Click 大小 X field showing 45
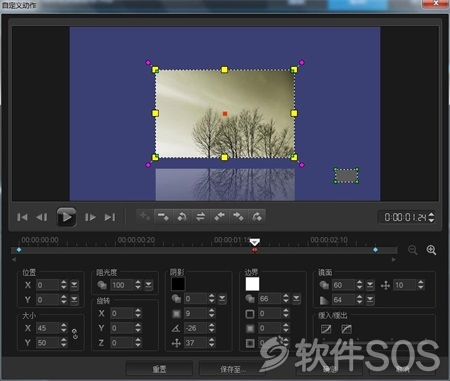This screenshot has width=450, height=381. point(48,328)
